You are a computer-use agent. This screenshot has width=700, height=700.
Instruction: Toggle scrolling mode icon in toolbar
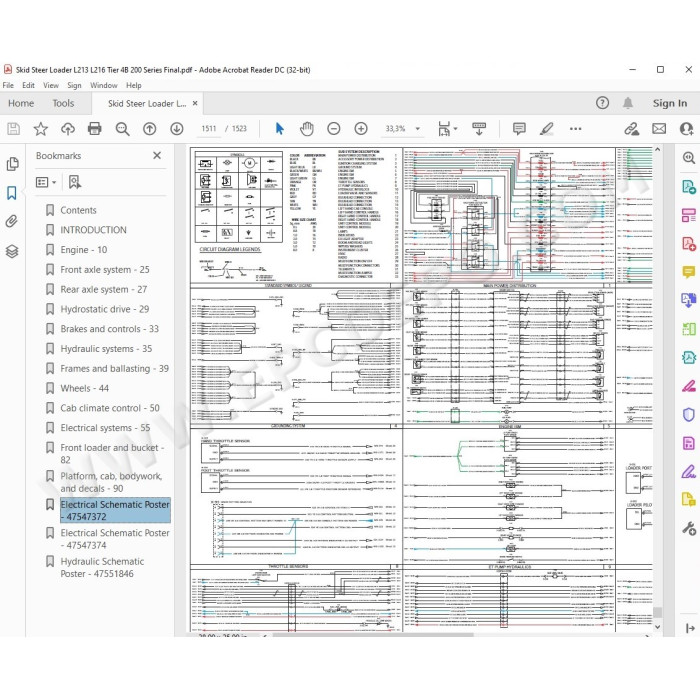479,129
